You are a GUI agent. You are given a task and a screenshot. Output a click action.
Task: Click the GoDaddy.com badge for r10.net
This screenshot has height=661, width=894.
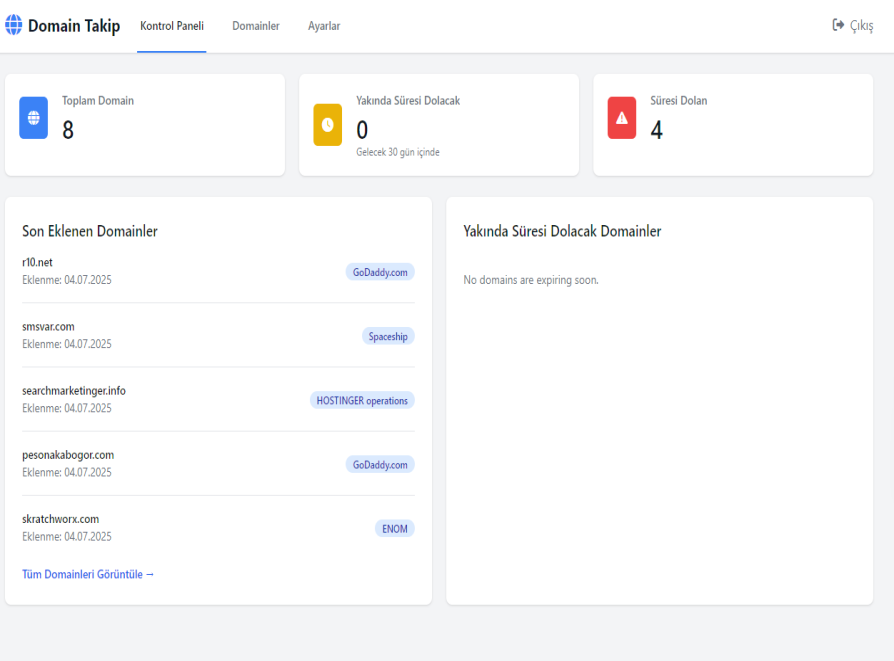(380, 272)
